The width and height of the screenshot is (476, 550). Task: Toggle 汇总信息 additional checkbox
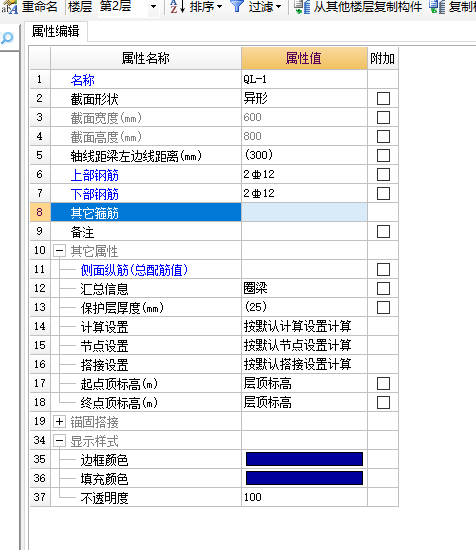[x=383, y=288]
